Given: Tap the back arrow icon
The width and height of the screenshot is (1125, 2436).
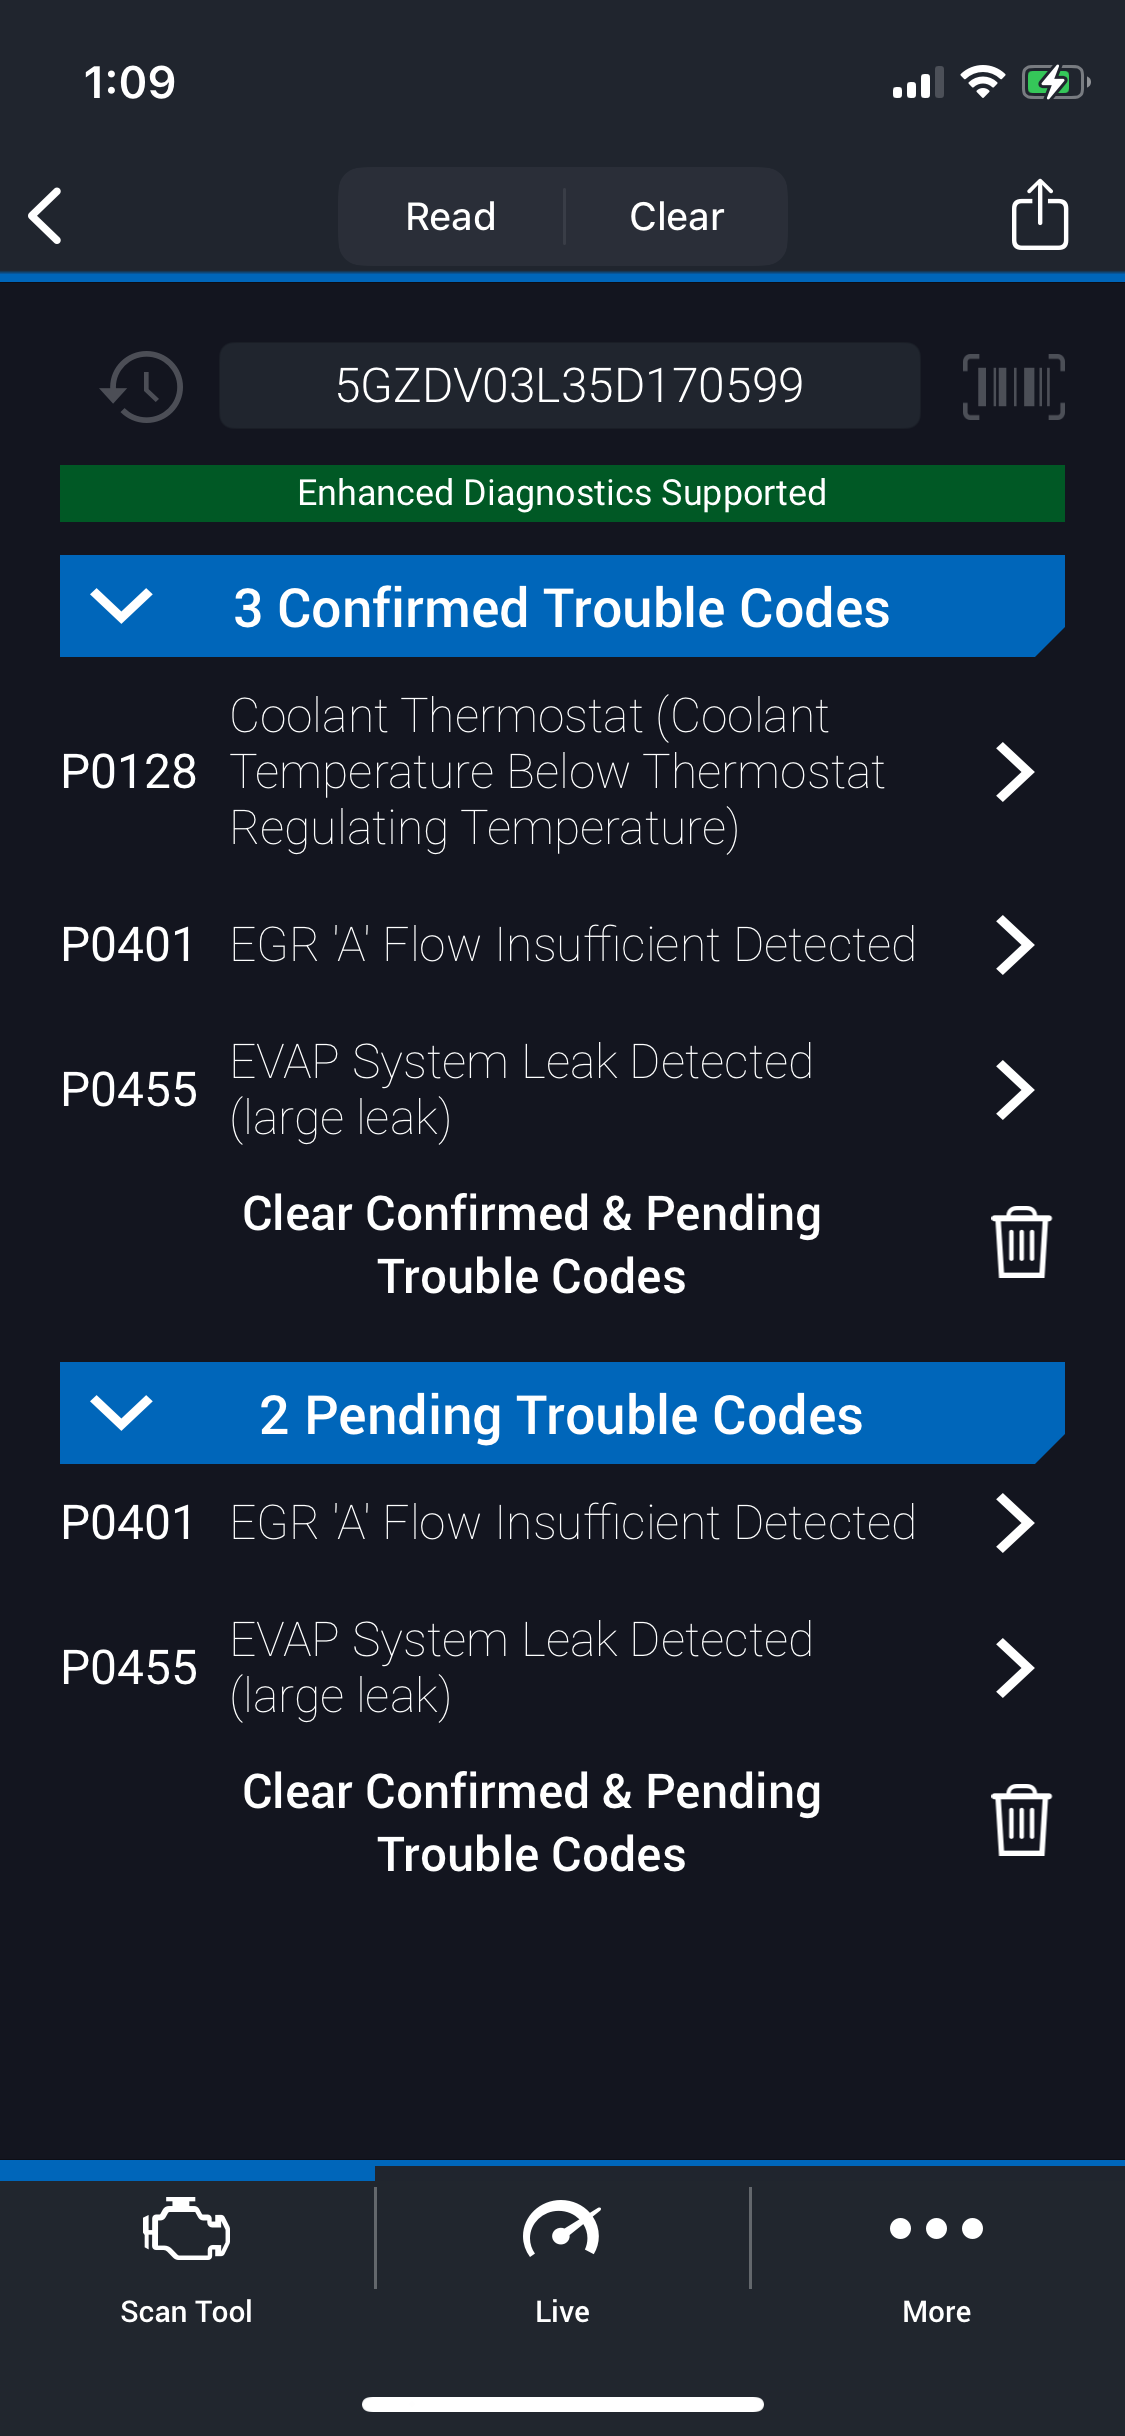Looking at the screenshot, I should point(46,216).
